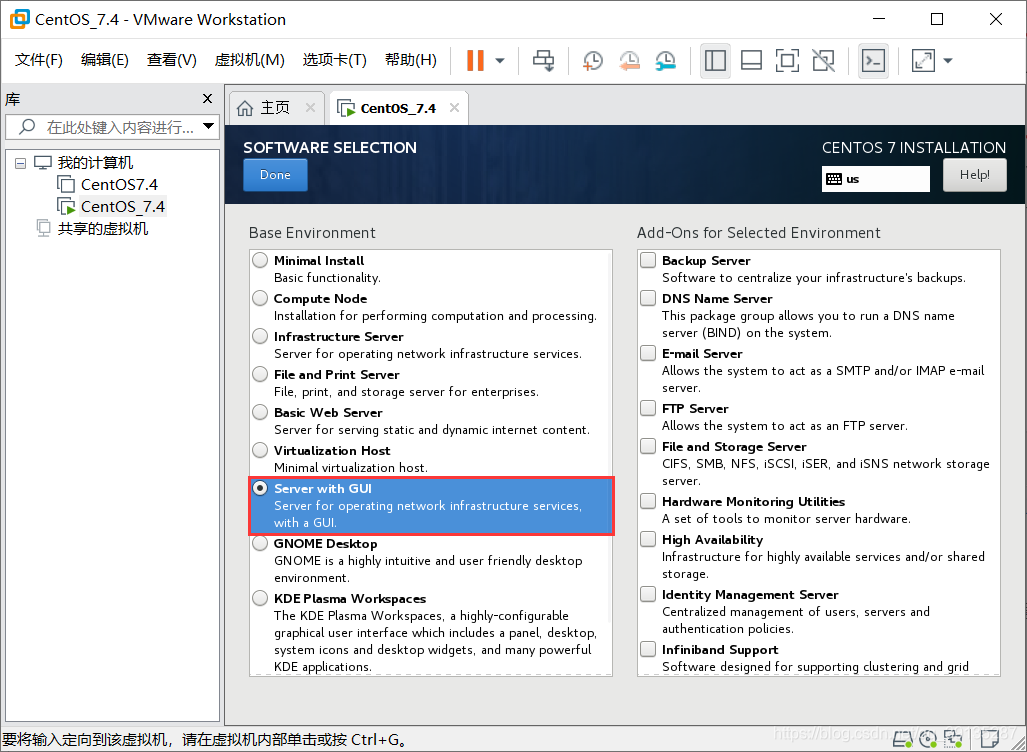The image size is (1027, 752).
Task: Collapse the 我的计算机 tree node
Action: pyautogui.click(x=20, y=163)
